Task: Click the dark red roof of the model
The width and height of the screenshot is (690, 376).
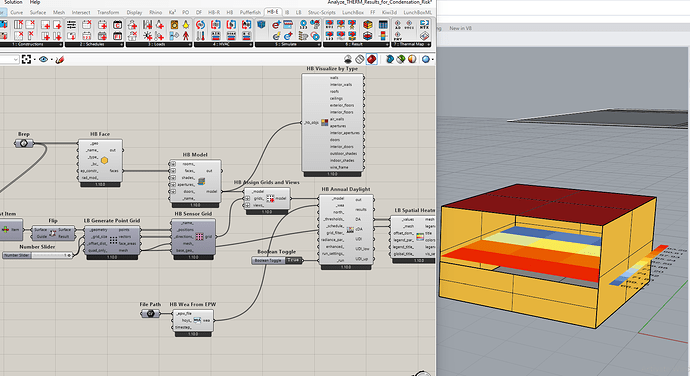Action: pyautogui.click(x=550, y=206)
